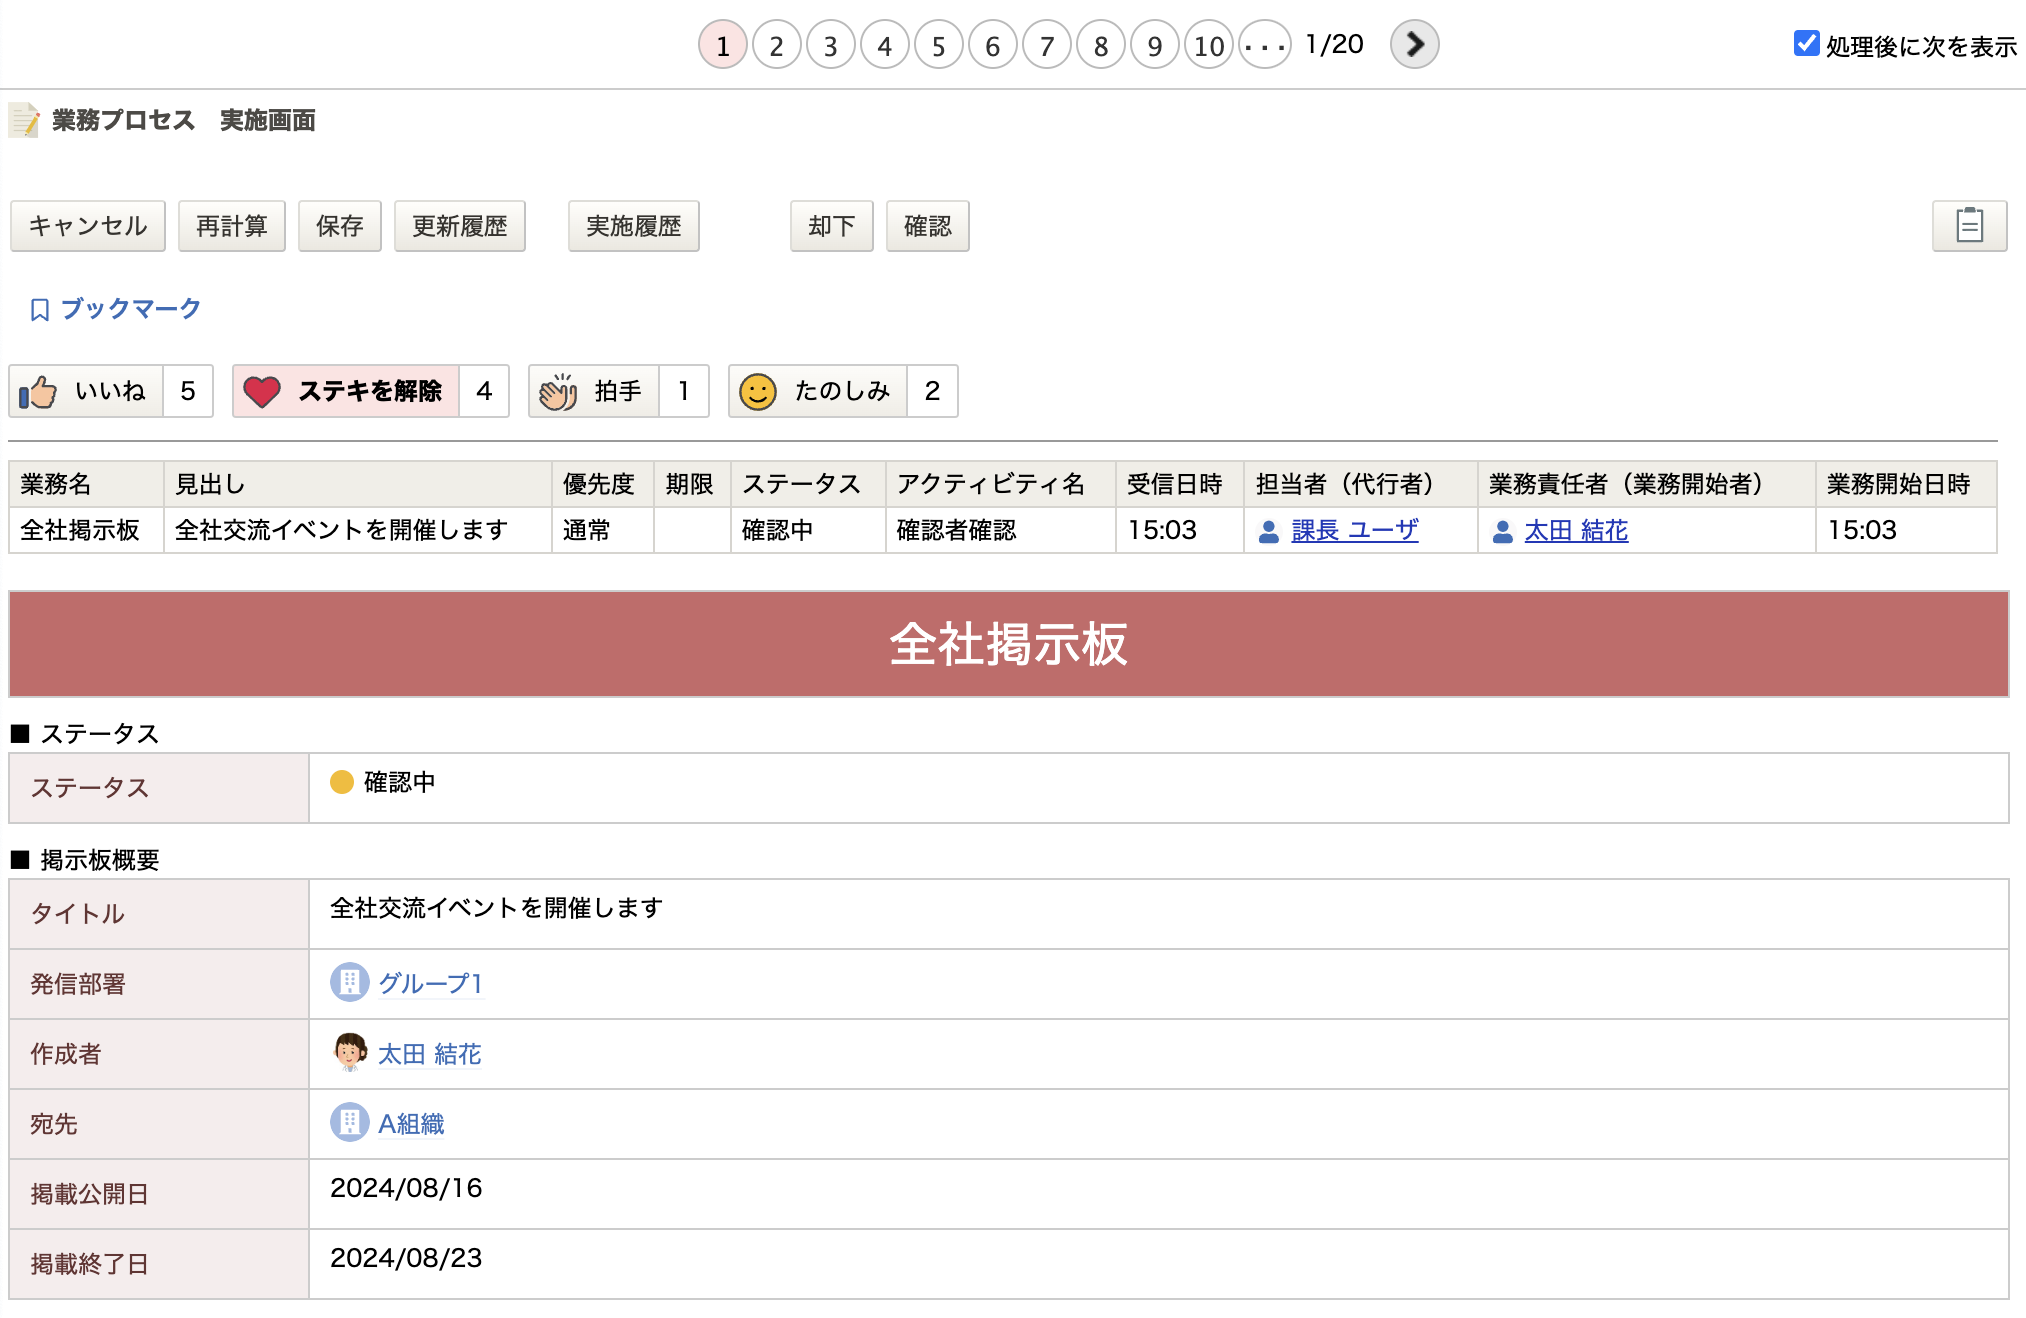The width and height of the screenshot is (2026, 1318).
Task: Go to next item with arrow button
Action: click(1414, 45)
